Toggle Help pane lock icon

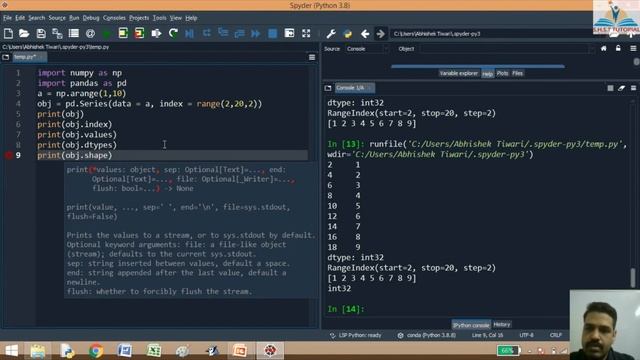618,49
